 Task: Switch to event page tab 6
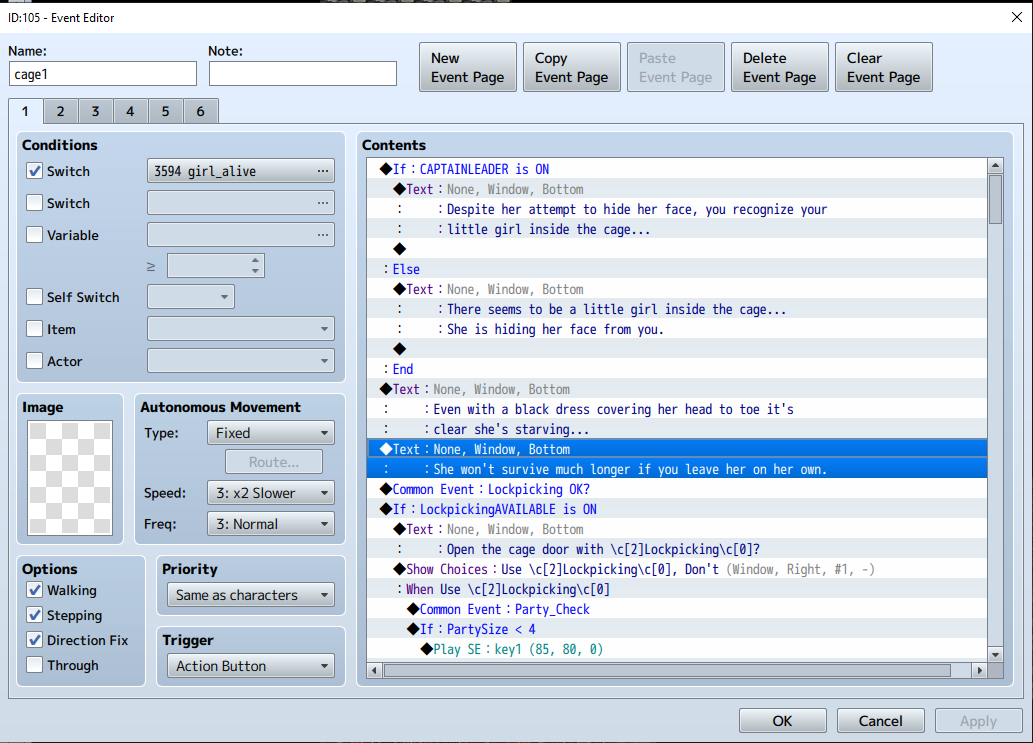[200, 111]
